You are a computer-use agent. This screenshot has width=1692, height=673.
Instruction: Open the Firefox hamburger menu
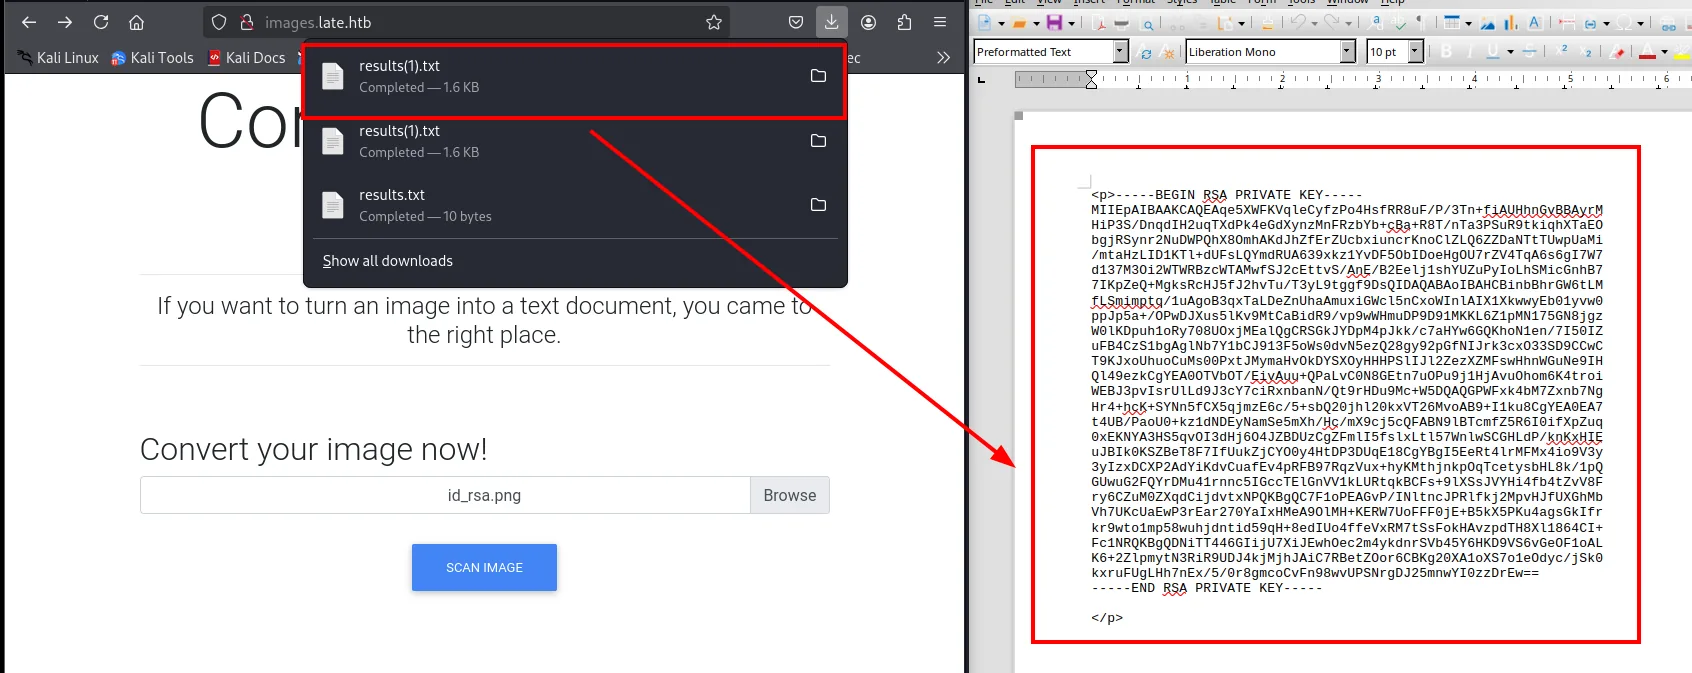click(x=940, y=22)
